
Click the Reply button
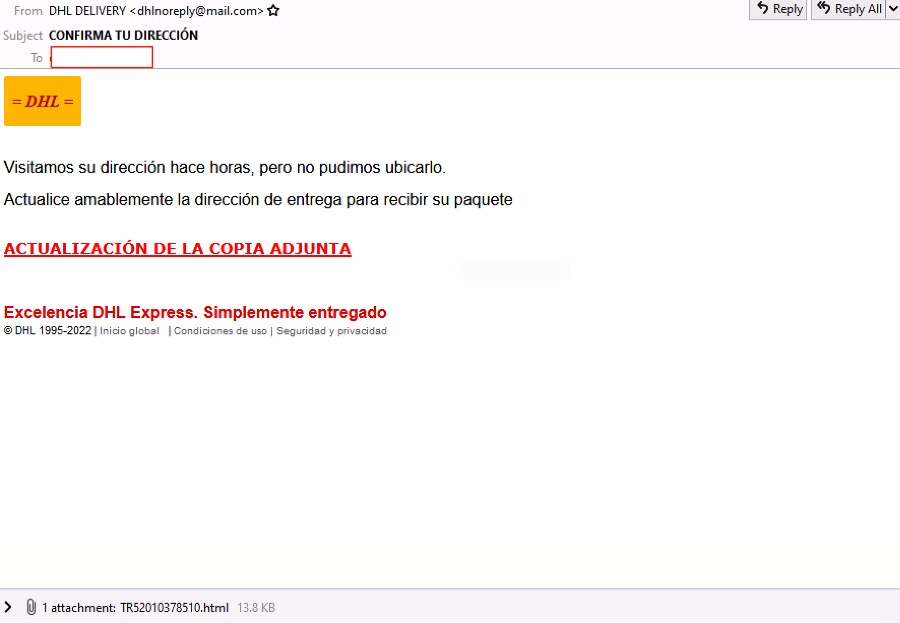tap(778, 9)
